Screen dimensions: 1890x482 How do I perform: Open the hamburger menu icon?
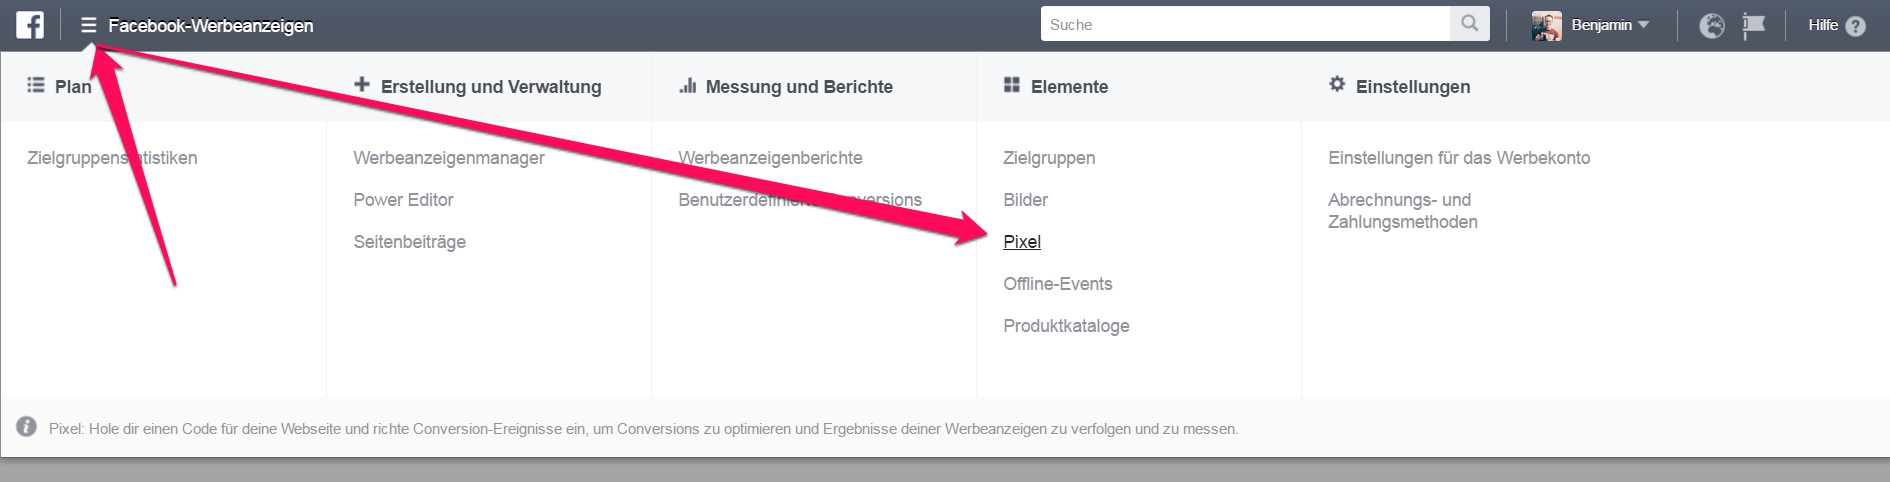89,25
